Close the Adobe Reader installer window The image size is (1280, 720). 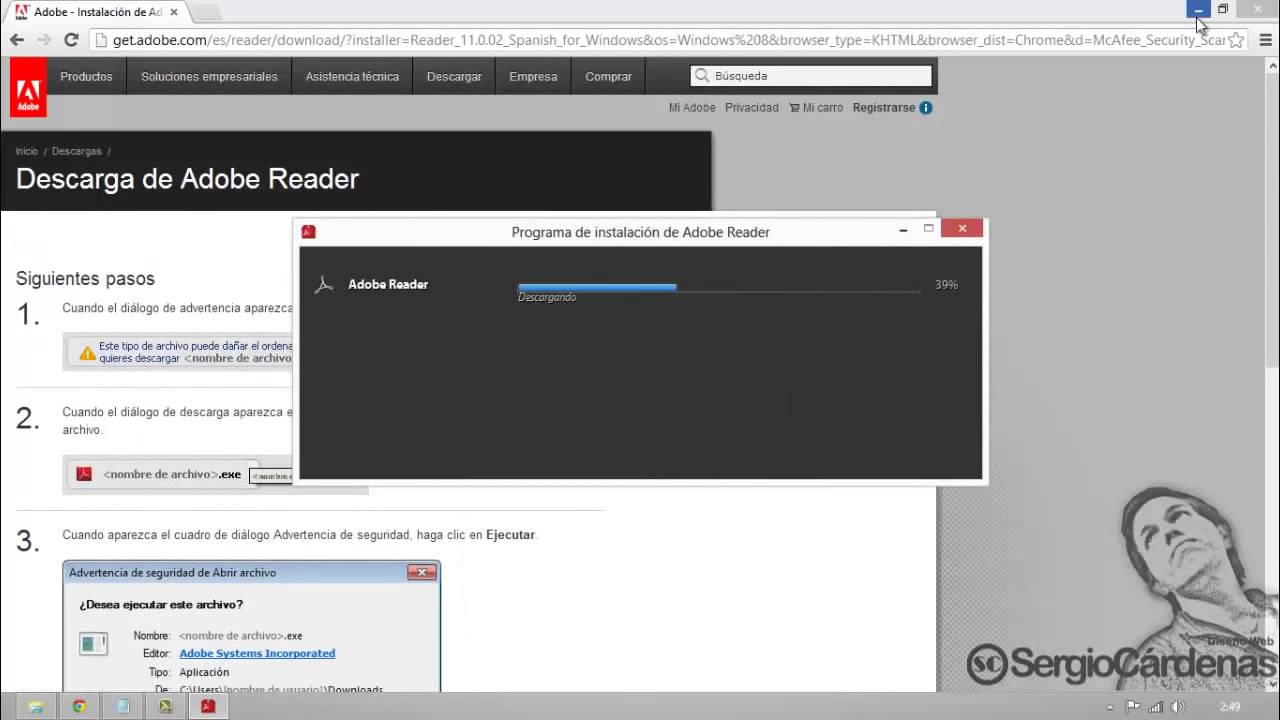[962, 229]
